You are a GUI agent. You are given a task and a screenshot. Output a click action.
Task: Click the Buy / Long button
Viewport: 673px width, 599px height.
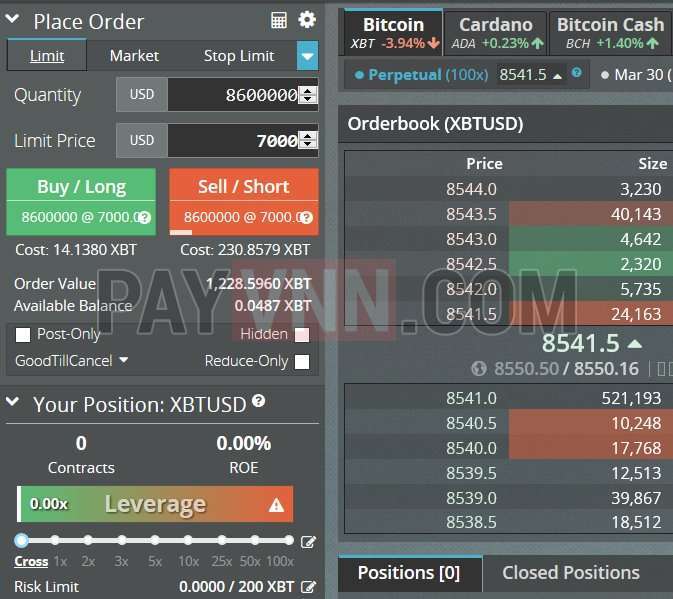[x=81, y=187]
